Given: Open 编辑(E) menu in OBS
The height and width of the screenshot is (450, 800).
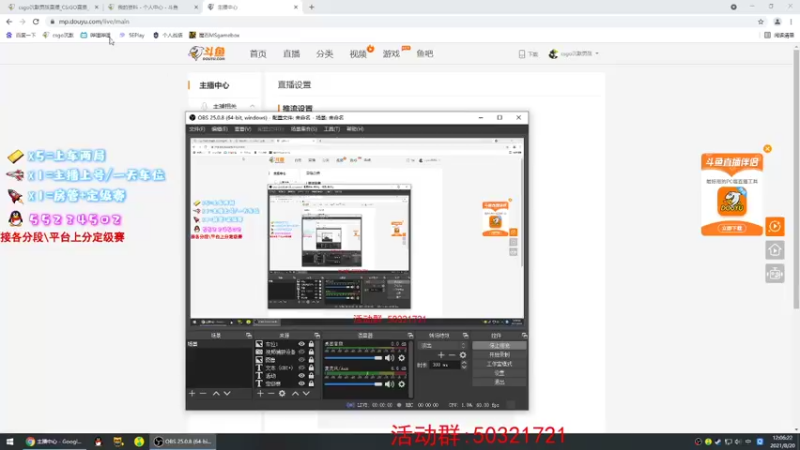Looking at the screenshot, I should [219, 129].
